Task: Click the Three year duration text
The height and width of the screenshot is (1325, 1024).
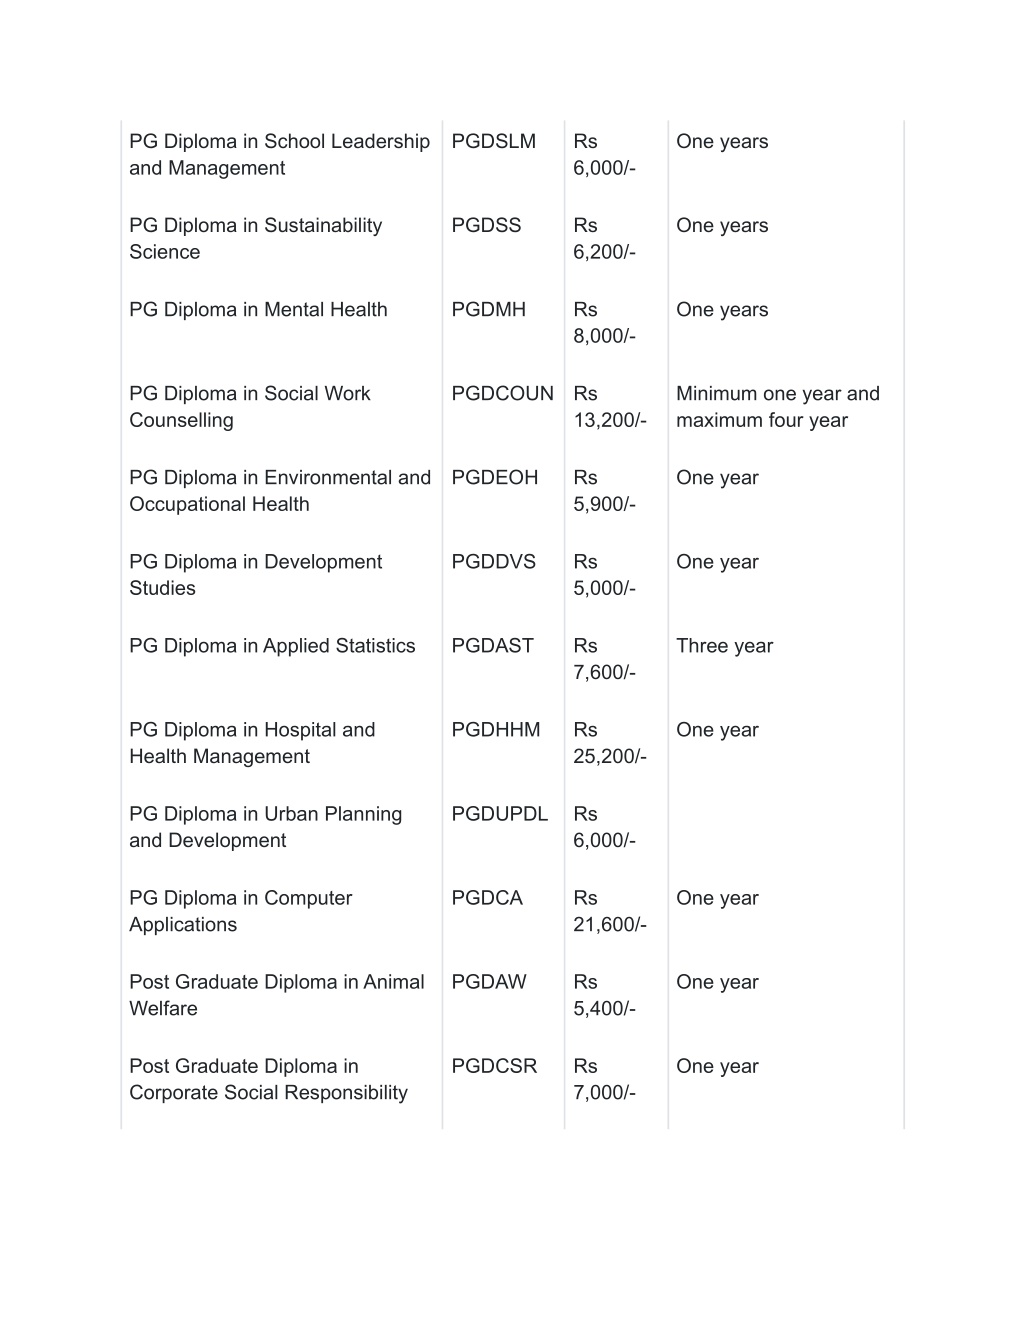Action: (x=724, y=645)
